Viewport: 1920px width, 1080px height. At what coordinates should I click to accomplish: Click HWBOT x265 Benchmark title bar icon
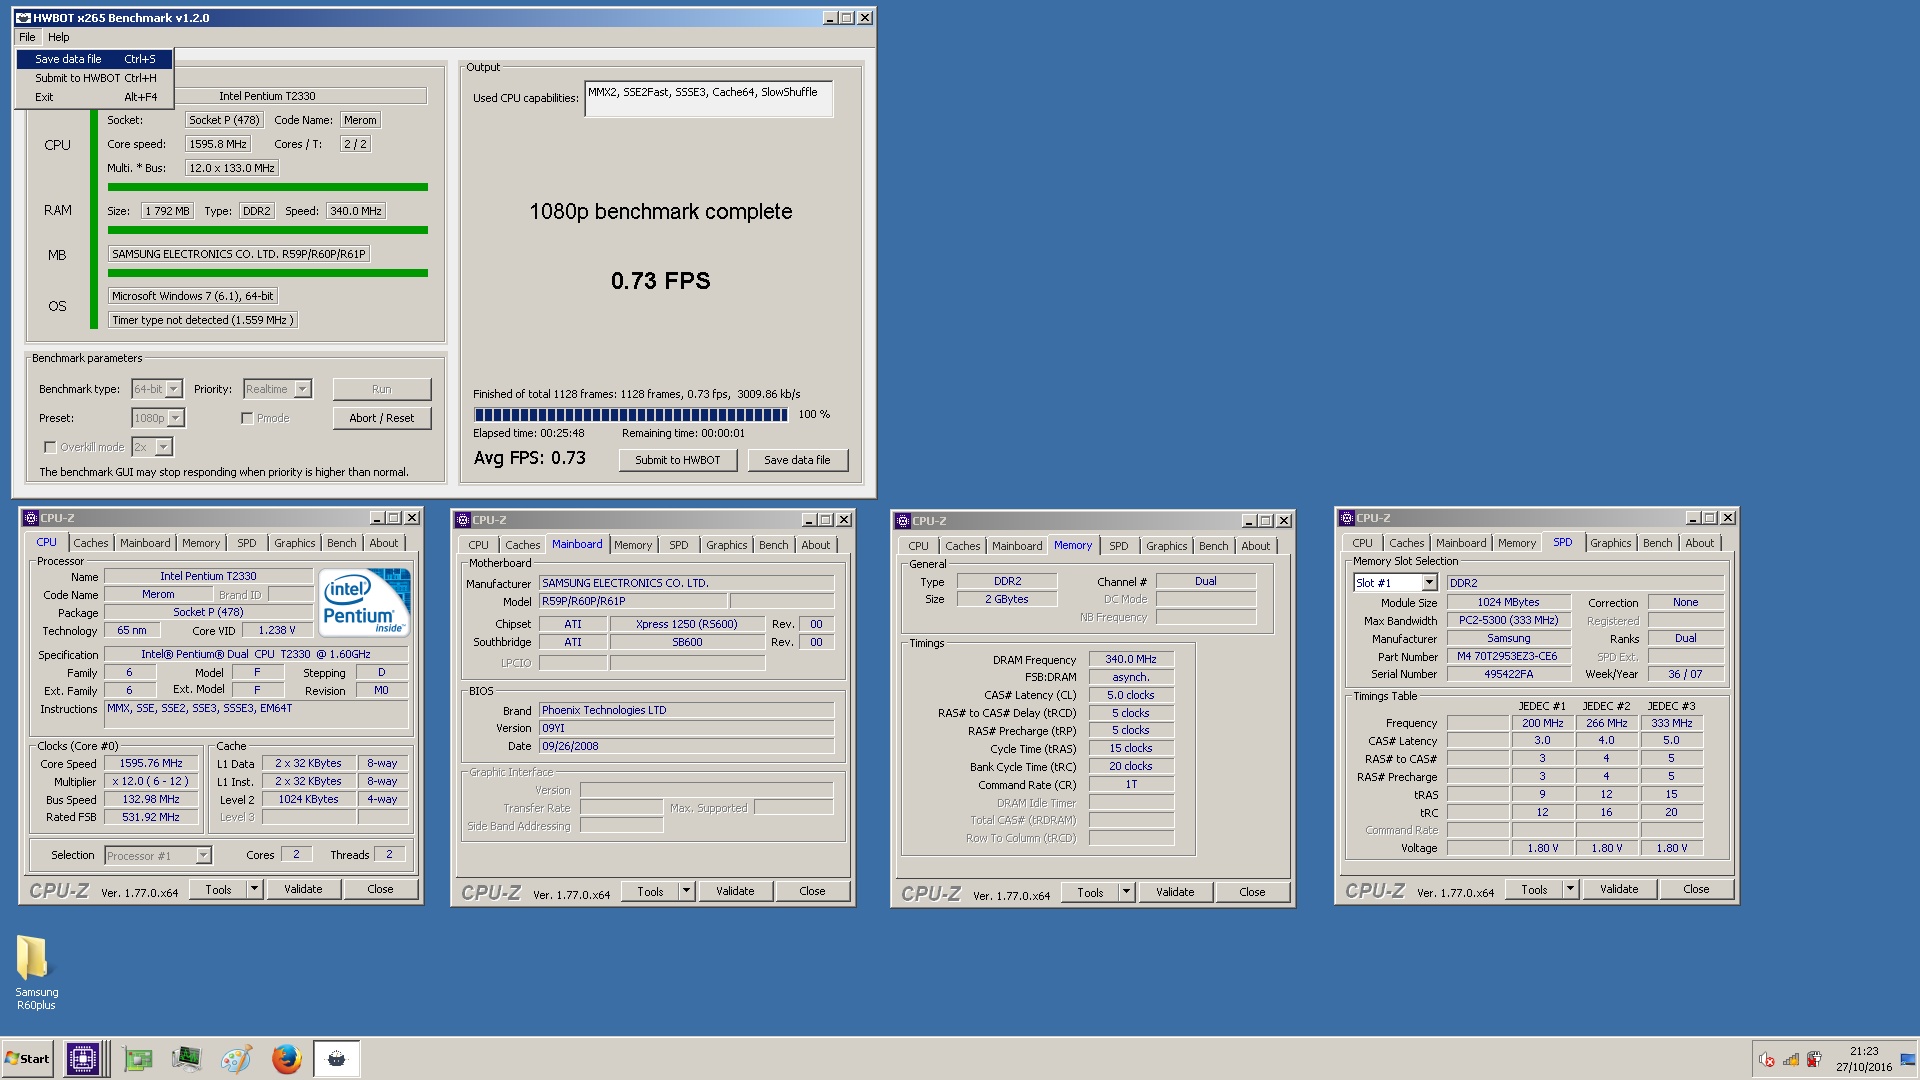[23, 18]
